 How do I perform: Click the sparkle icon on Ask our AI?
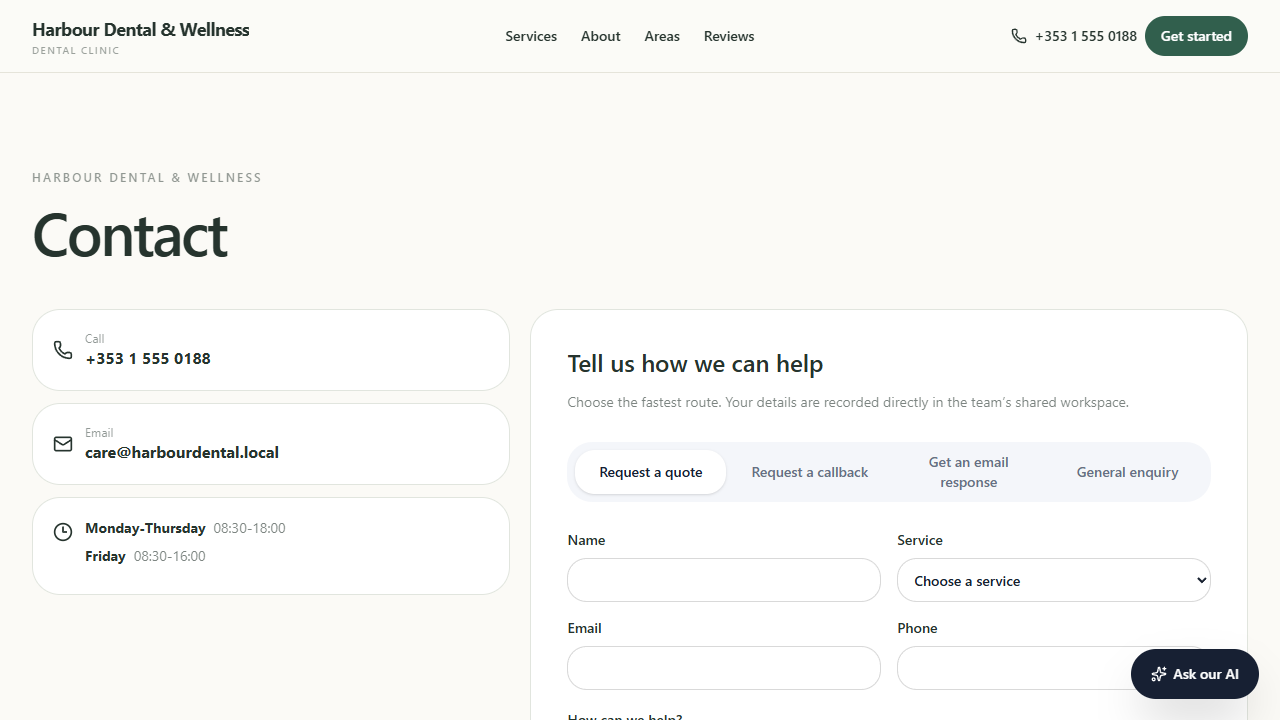1159,674
